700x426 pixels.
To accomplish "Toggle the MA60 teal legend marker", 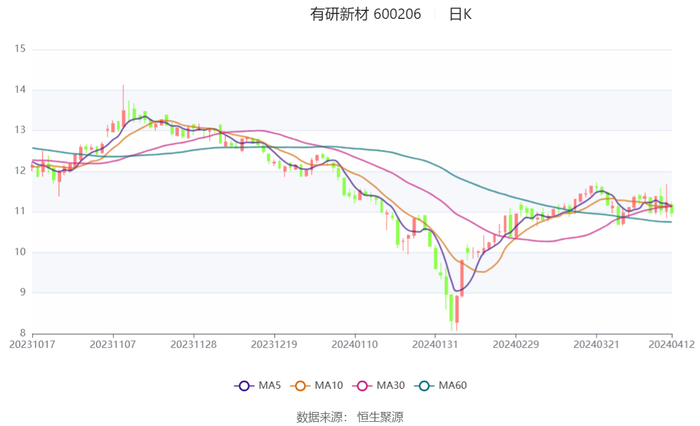I will [x=424, y=386].
